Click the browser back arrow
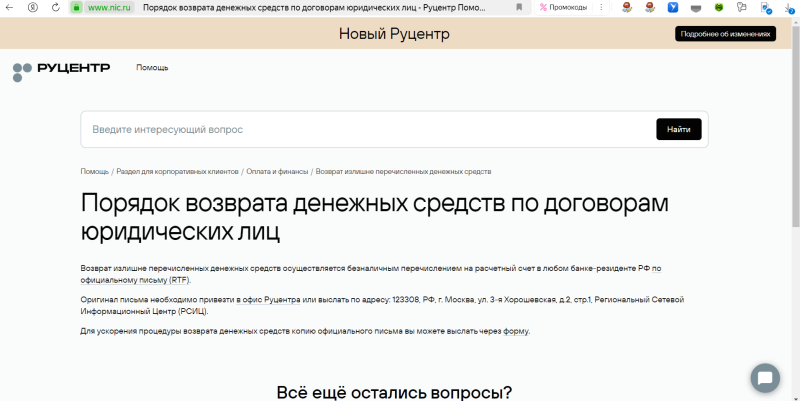800x401 pixels. point(10,7)
